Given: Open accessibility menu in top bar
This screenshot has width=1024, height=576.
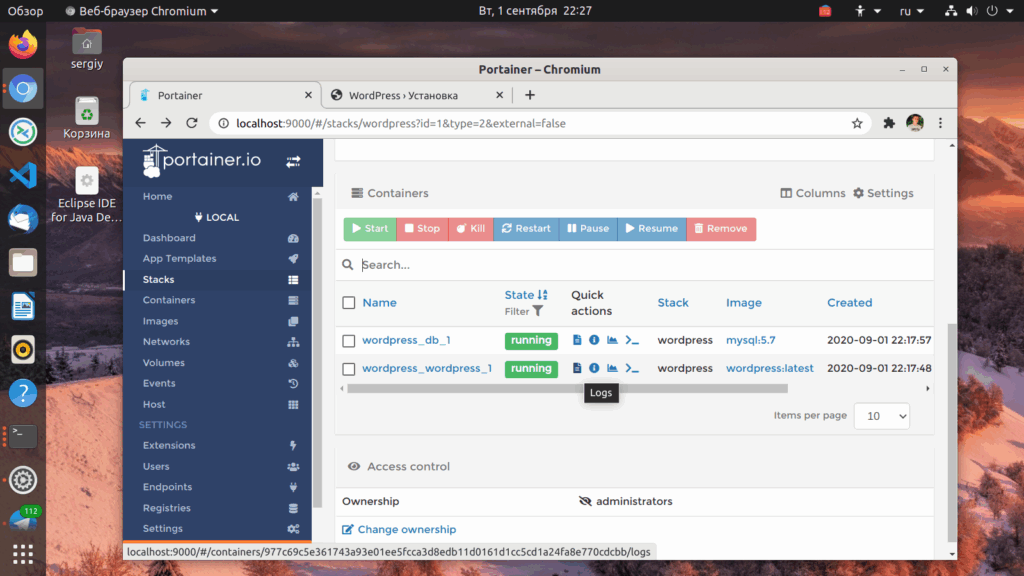Looking at the screenshot, I should pyautogui.click(x=867, y=11).
